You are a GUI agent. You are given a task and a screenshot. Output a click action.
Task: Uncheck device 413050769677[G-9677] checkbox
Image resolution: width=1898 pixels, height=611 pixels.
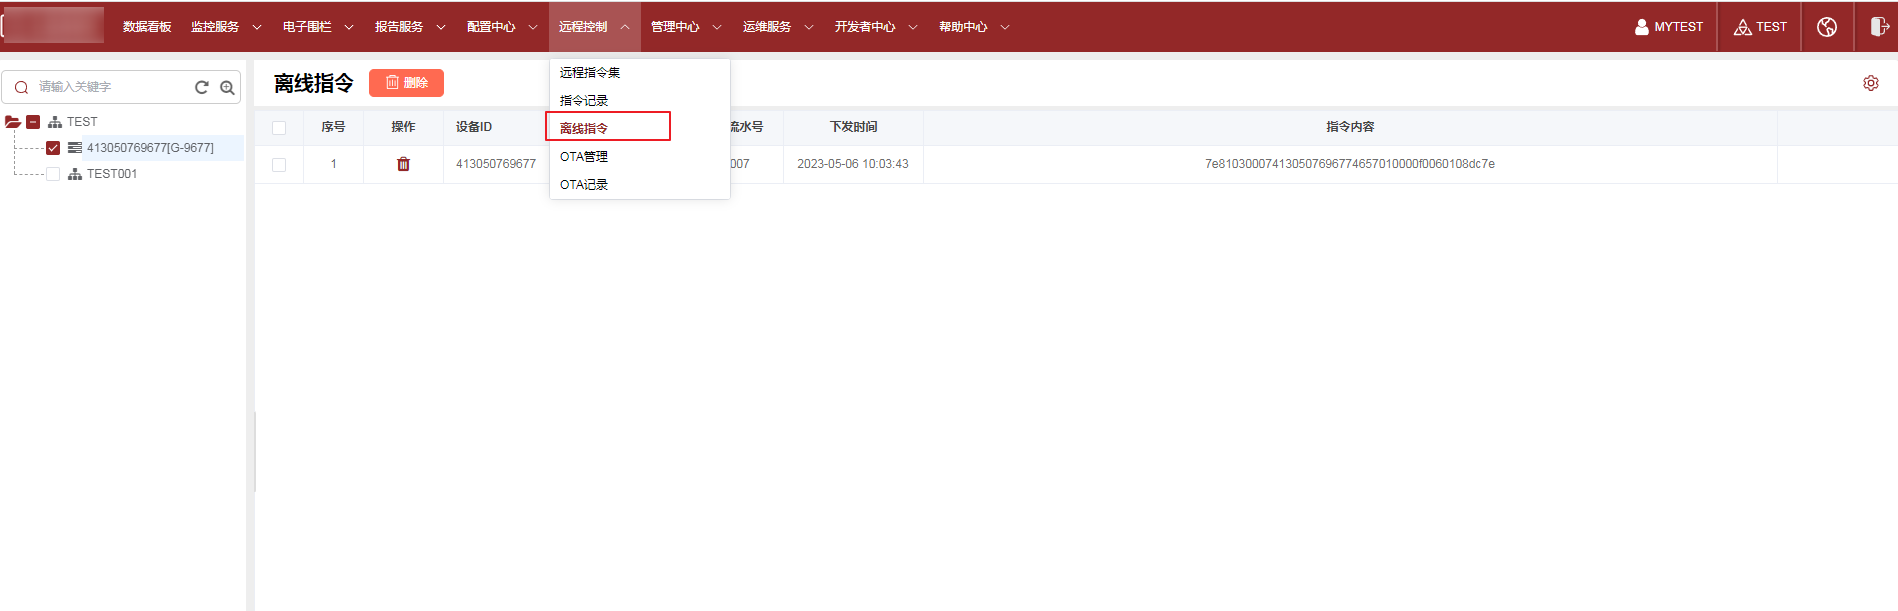pyautogui.click(x=53, y=148)
